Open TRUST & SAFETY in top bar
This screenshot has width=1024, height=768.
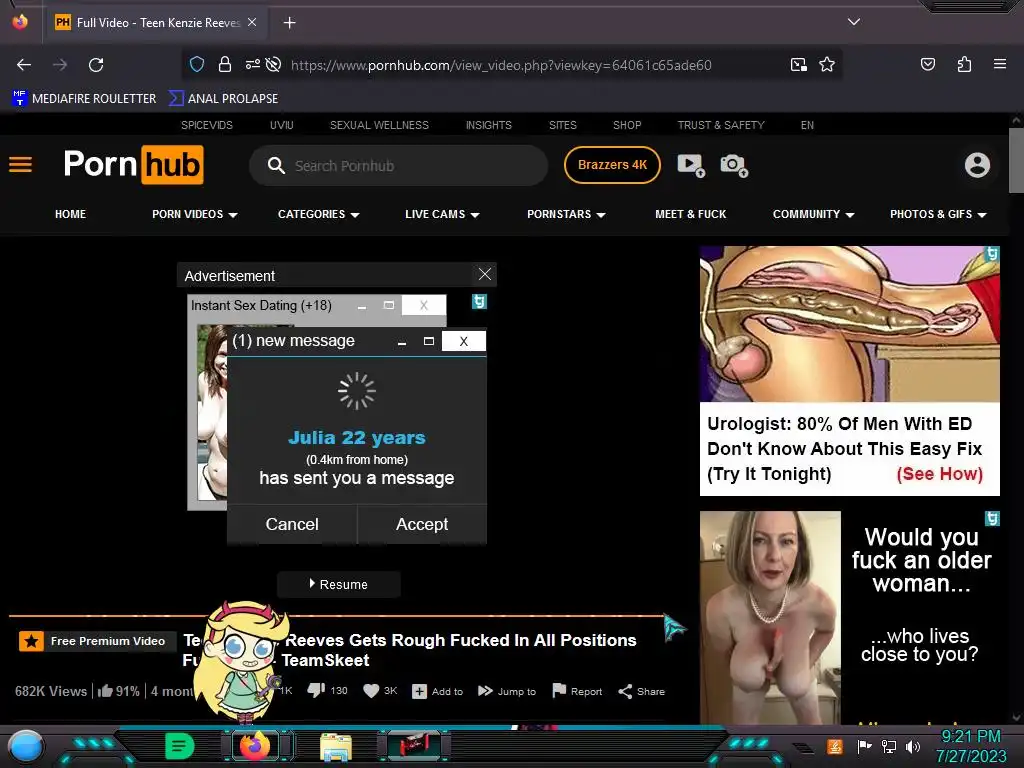click(721, 125)
